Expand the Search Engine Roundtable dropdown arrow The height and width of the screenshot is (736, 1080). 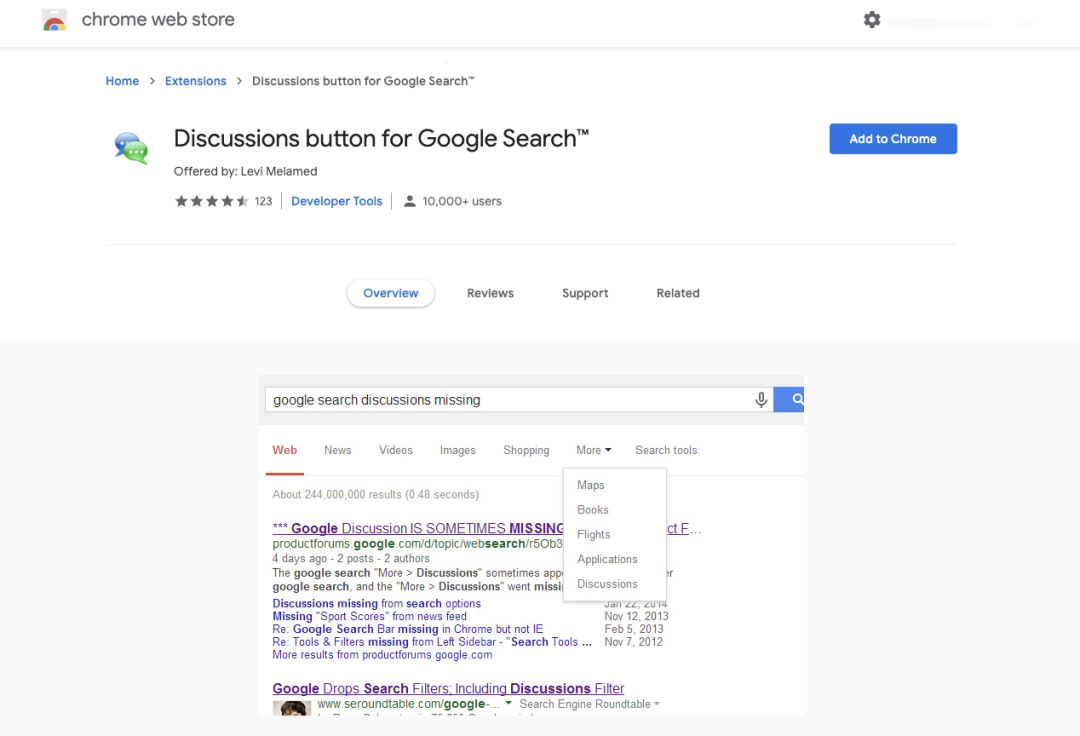coord(656,704)
